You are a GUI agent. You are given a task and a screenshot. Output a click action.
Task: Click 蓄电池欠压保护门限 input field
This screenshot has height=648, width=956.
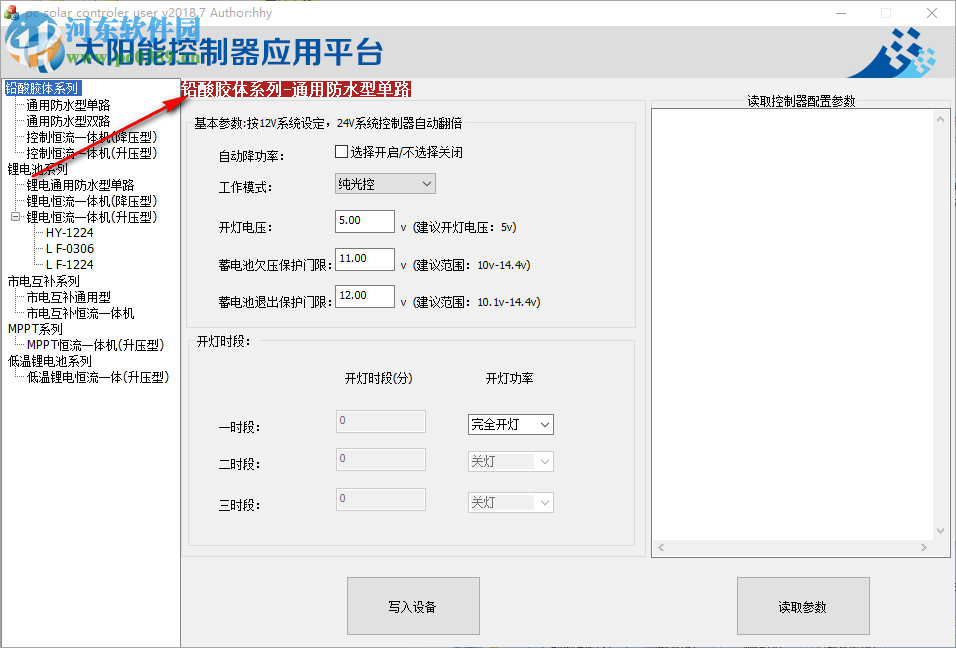(365, 258)
